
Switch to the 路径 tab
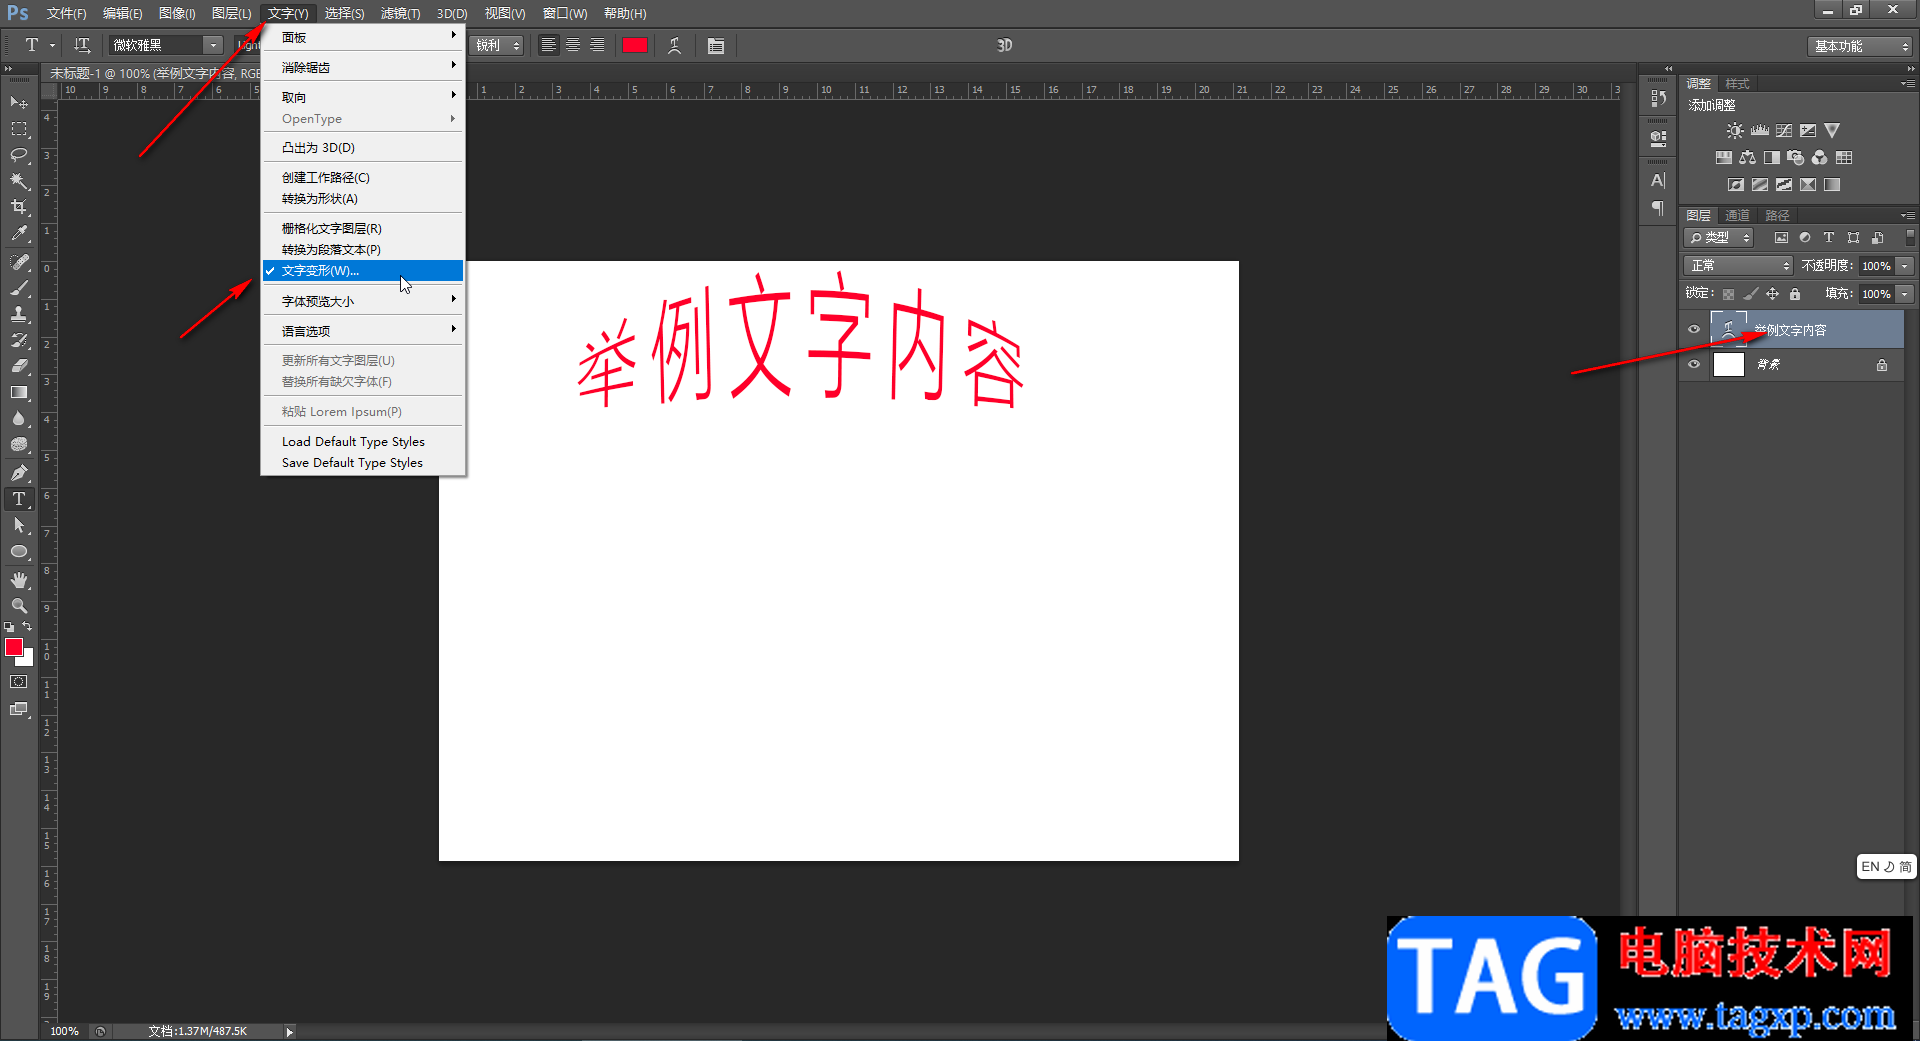click(1777, 215)
